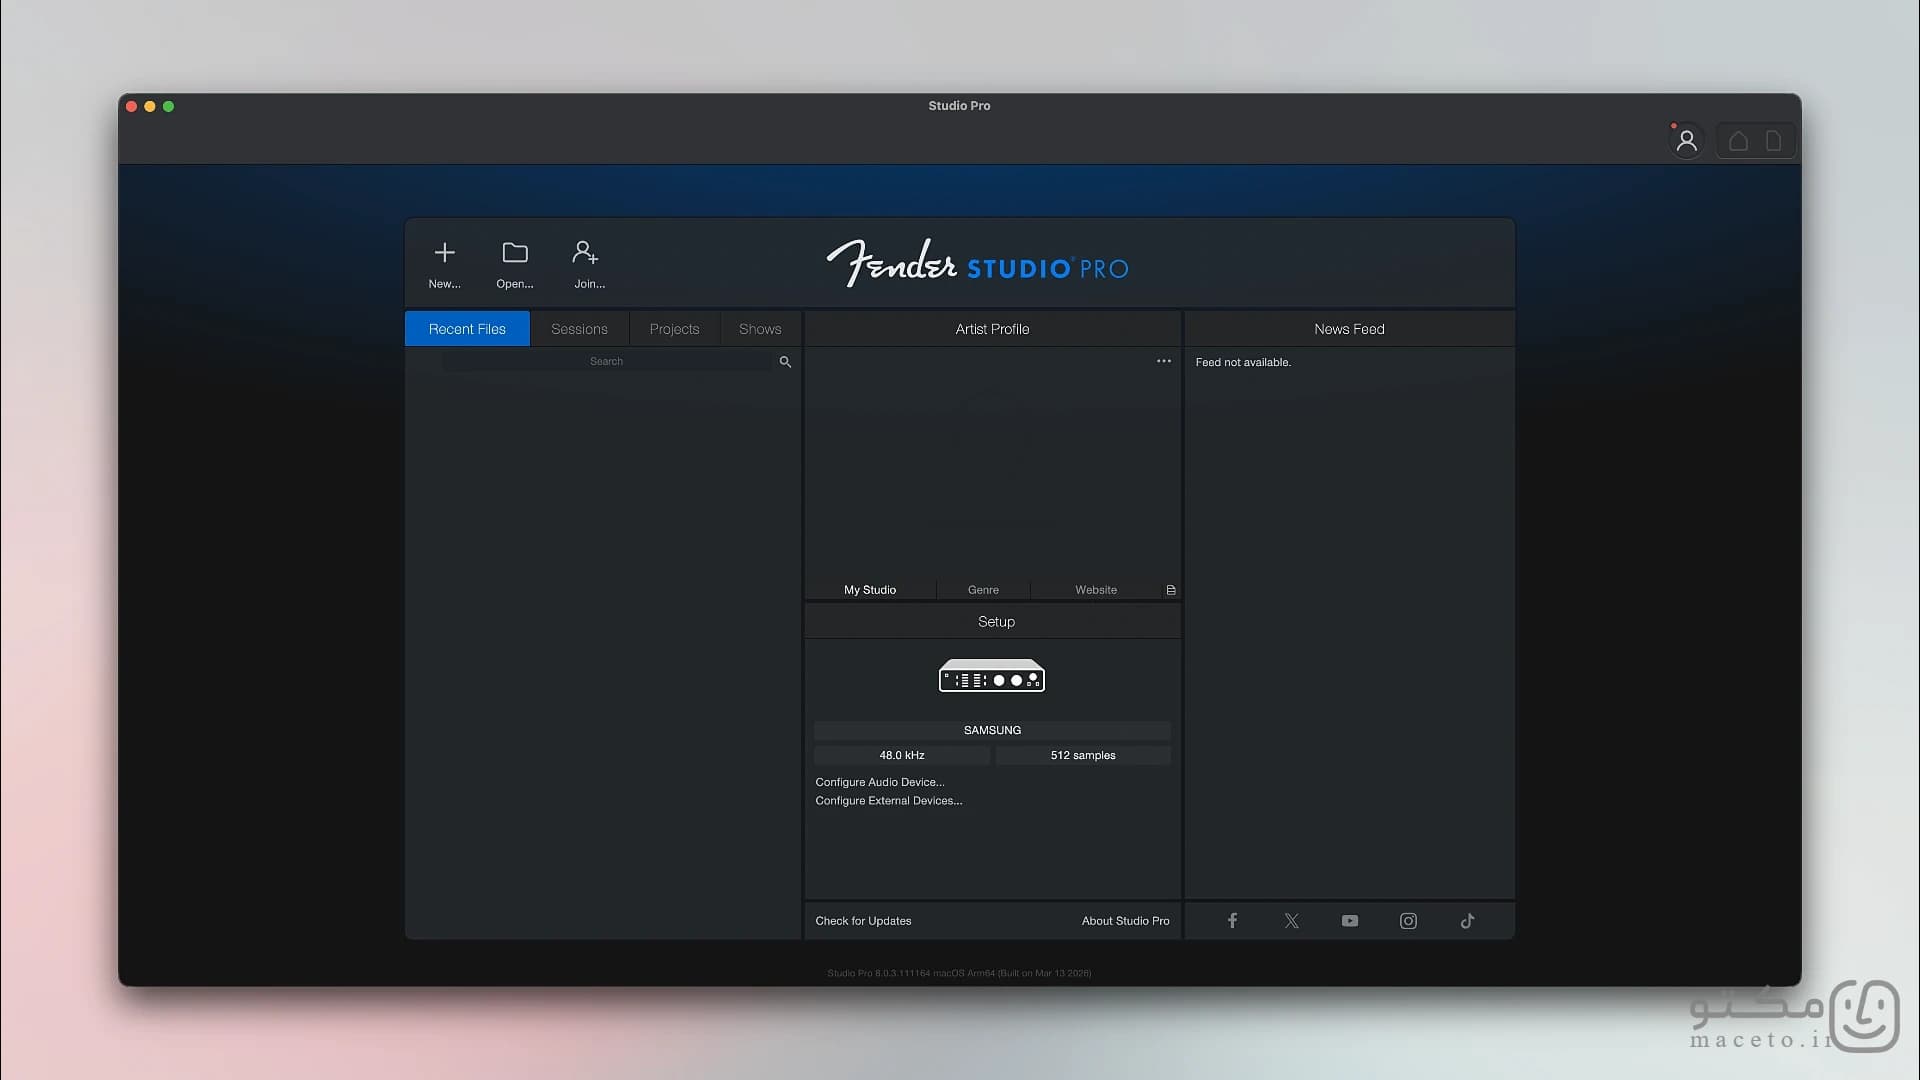This screenshot has height=1080, width=1920.
Task: Minimize the window with the yellow button
Action: (150, 106)
